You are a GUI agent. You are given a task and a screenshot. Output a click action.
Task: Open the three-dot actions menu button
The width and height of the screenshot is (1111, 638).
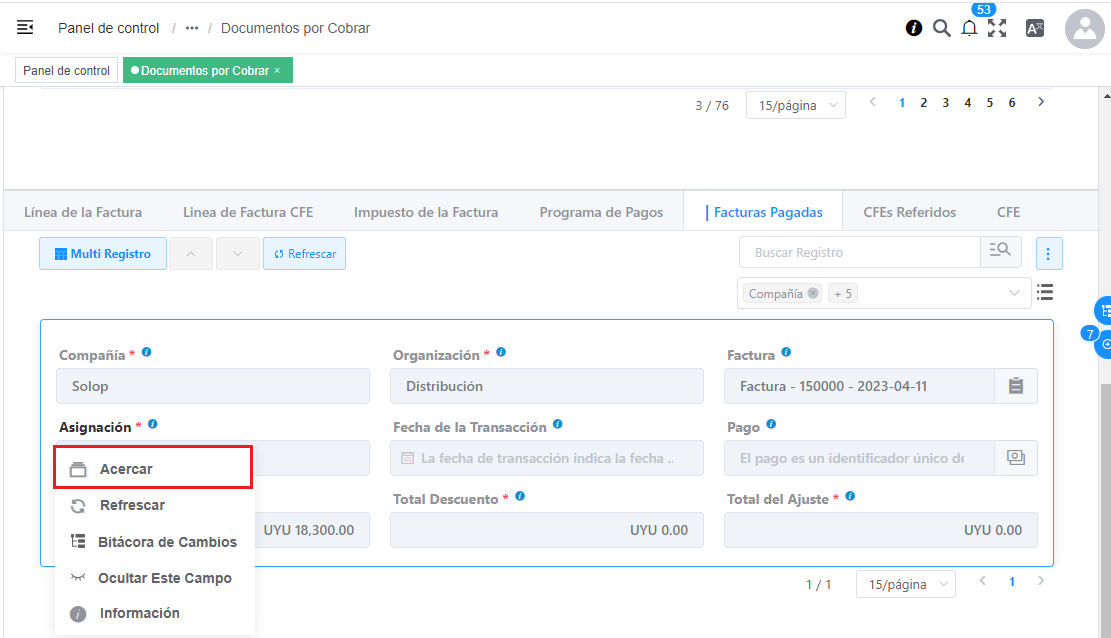coord(1048,254)
